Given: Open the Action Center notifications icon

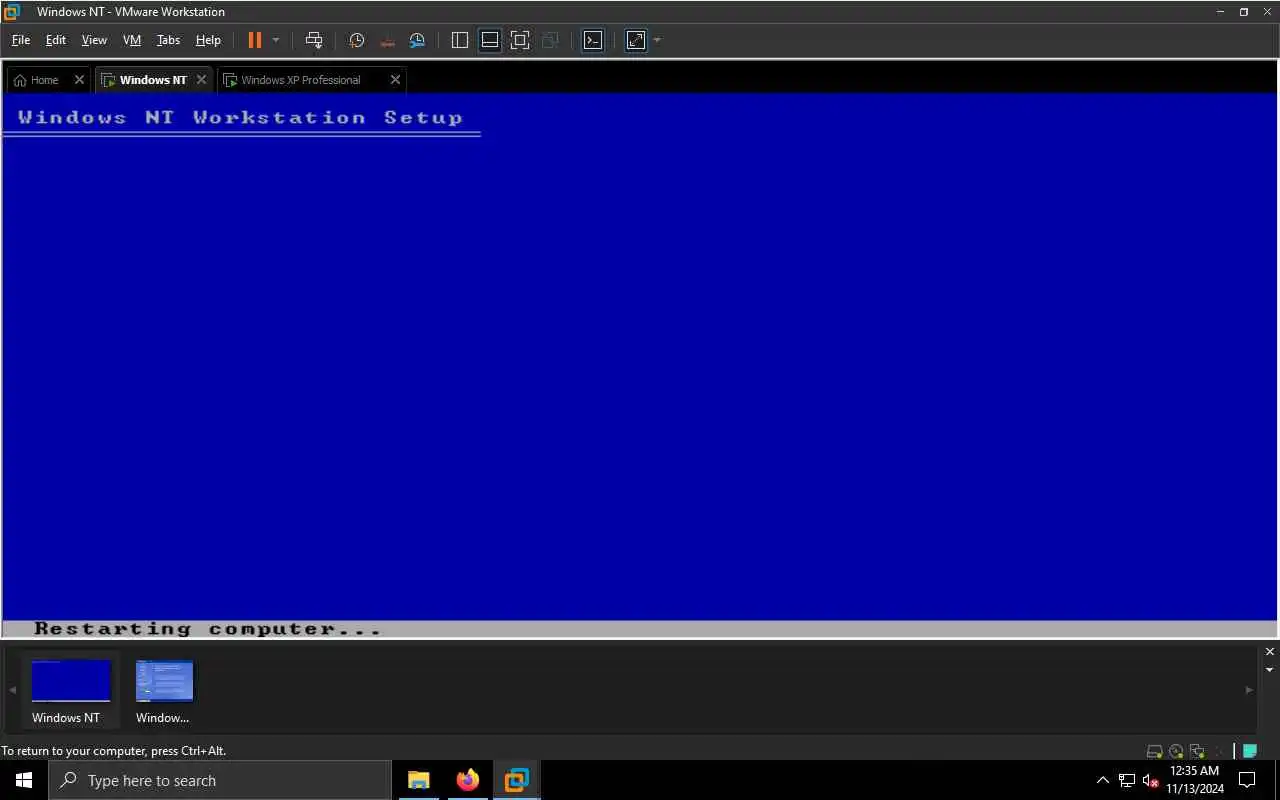Looking at the screenshot, I should [x=1248, y=780].
